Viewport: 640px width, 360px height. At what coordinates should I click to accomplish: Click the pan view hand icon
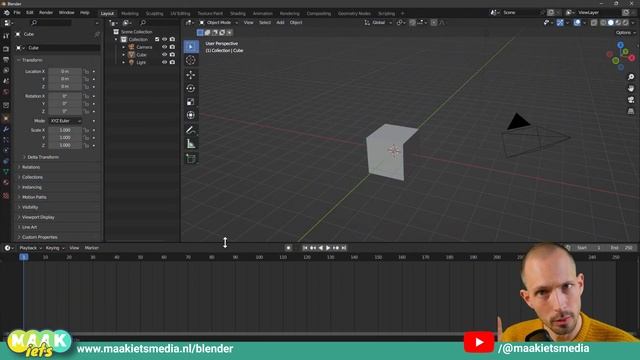[x=631, y=88]
